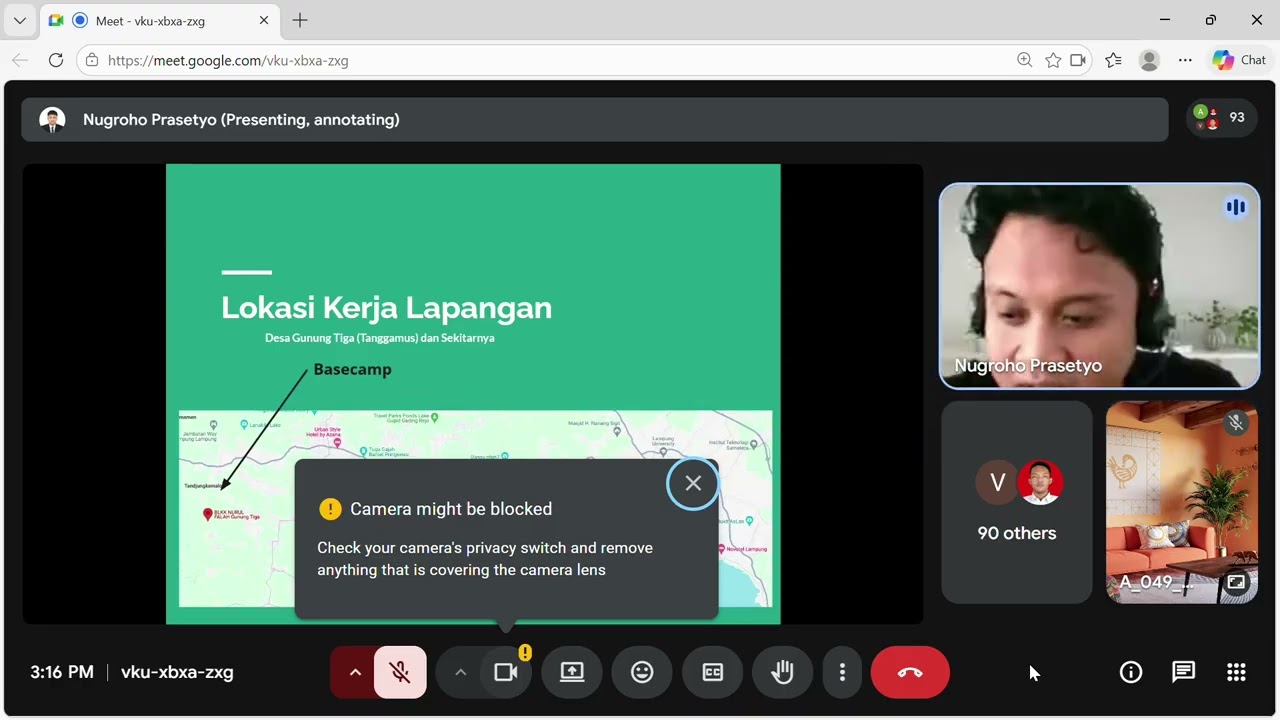The image size is (1280, 720).
Task: Open favorites list icon
Action: coord(1114,60)
